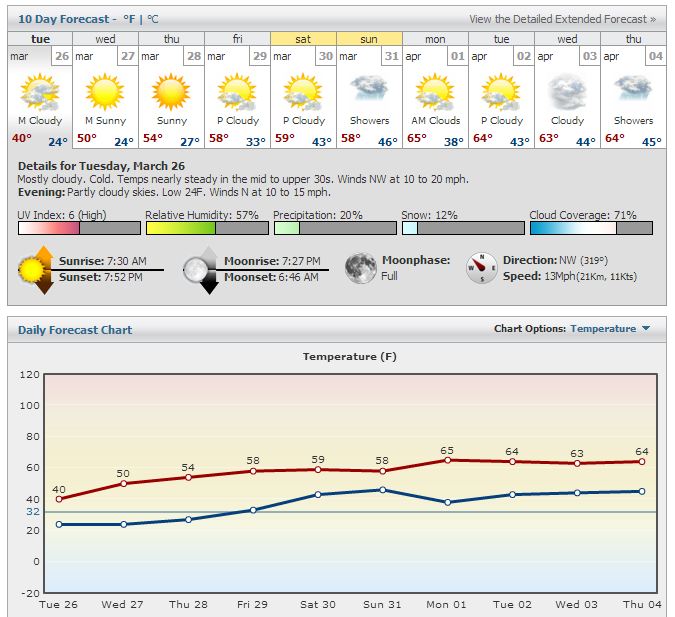Open View the Detailed Extended Forecast link
The width and height of the screenshot is (675, 617).
click(x=562, y=19)
